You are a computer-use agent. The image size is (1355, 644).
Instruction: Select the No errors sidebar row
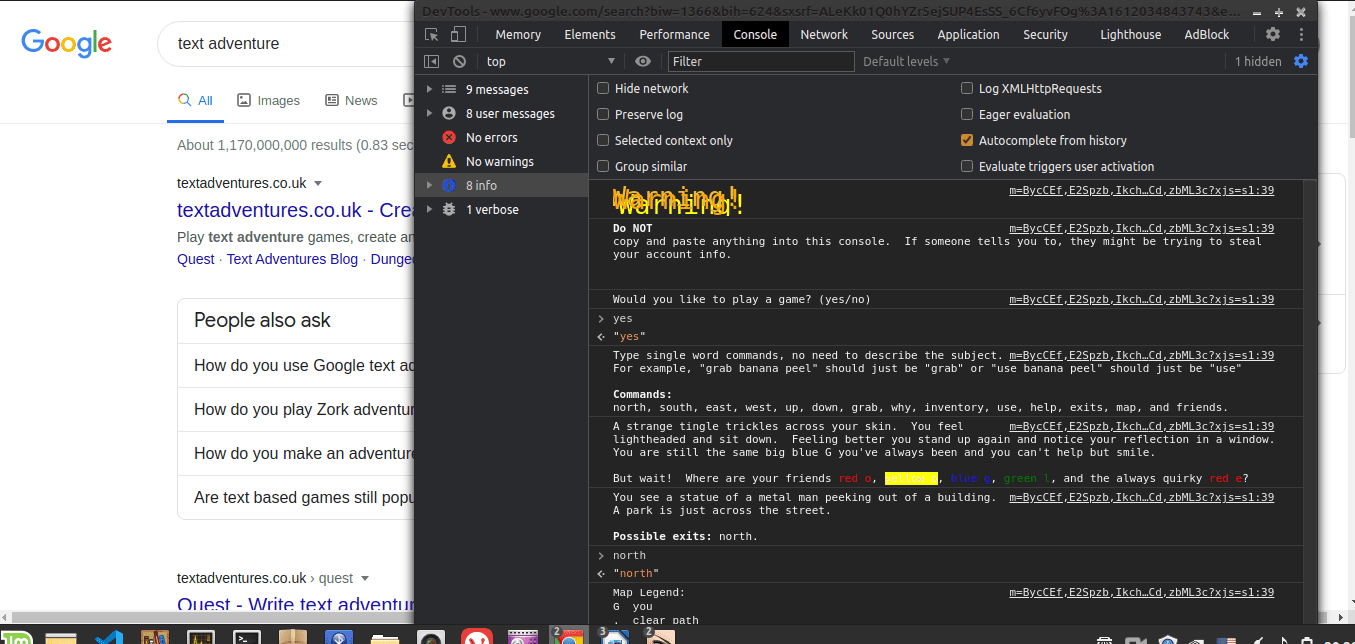pos(502,137)
